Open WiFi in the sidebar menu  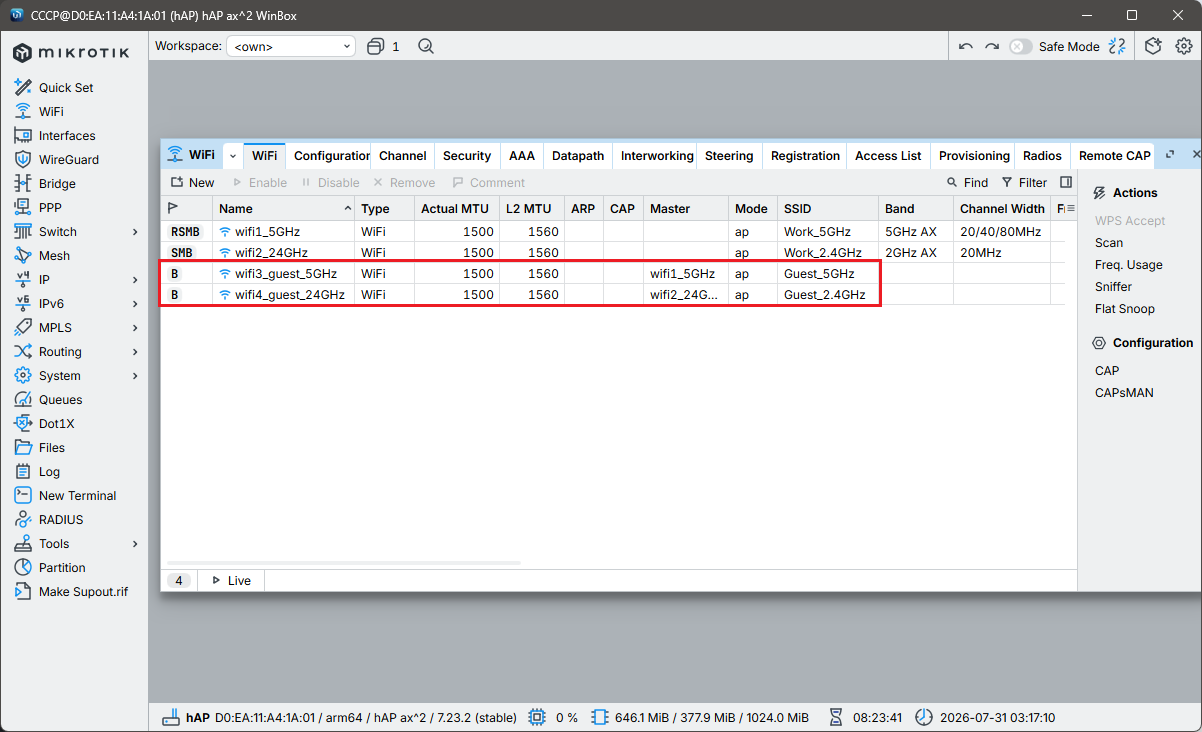(51, 111)
